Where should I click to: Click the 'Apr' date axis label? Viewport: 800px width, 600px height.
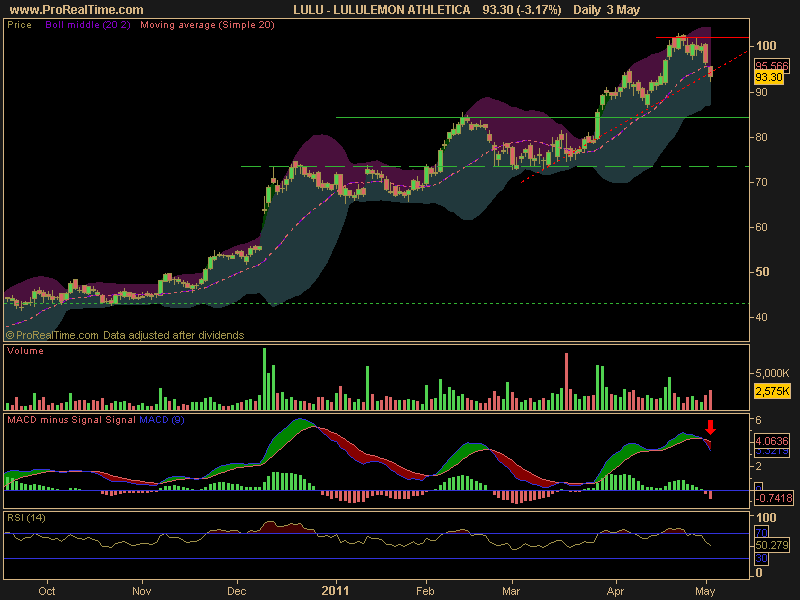[x=615, y=591]
